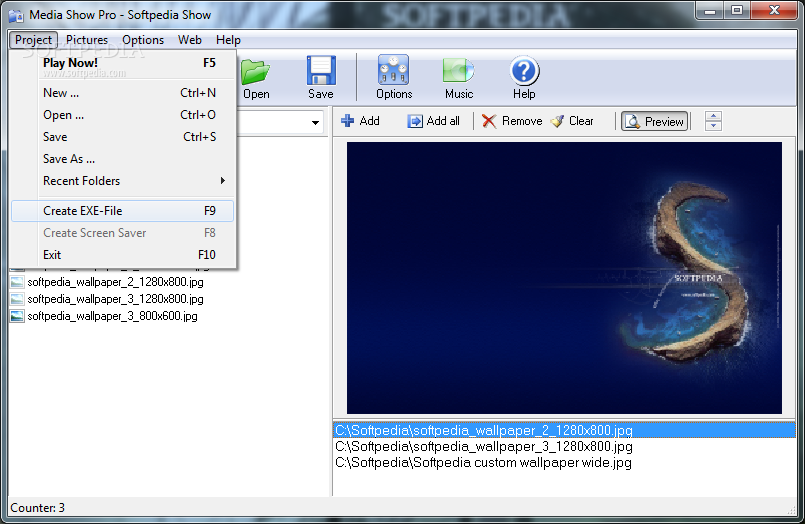
Task: Open the Pictures menu
Action: coord(87,40)
